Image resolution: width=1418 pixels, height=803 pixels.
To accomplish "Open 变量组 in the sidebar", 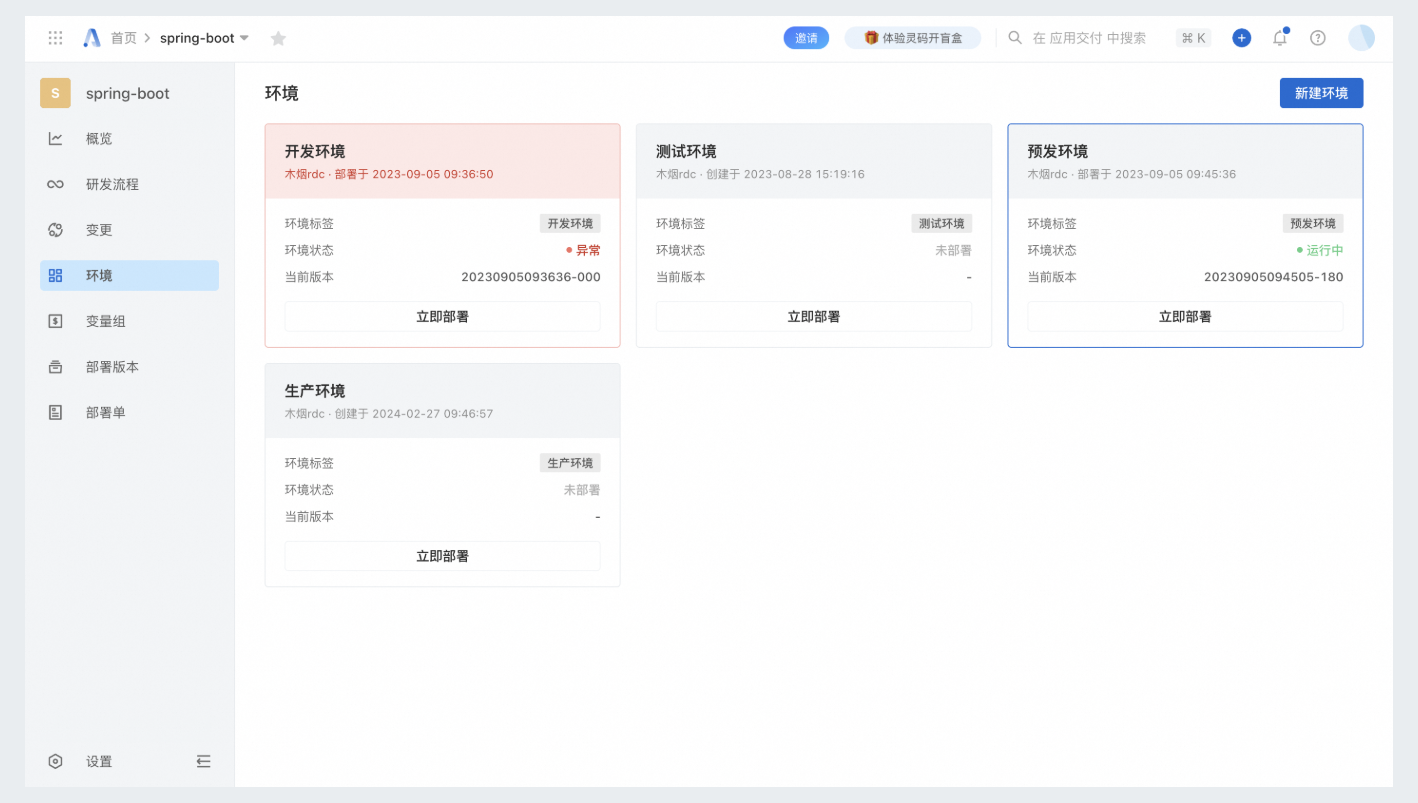I will (129, 321).
